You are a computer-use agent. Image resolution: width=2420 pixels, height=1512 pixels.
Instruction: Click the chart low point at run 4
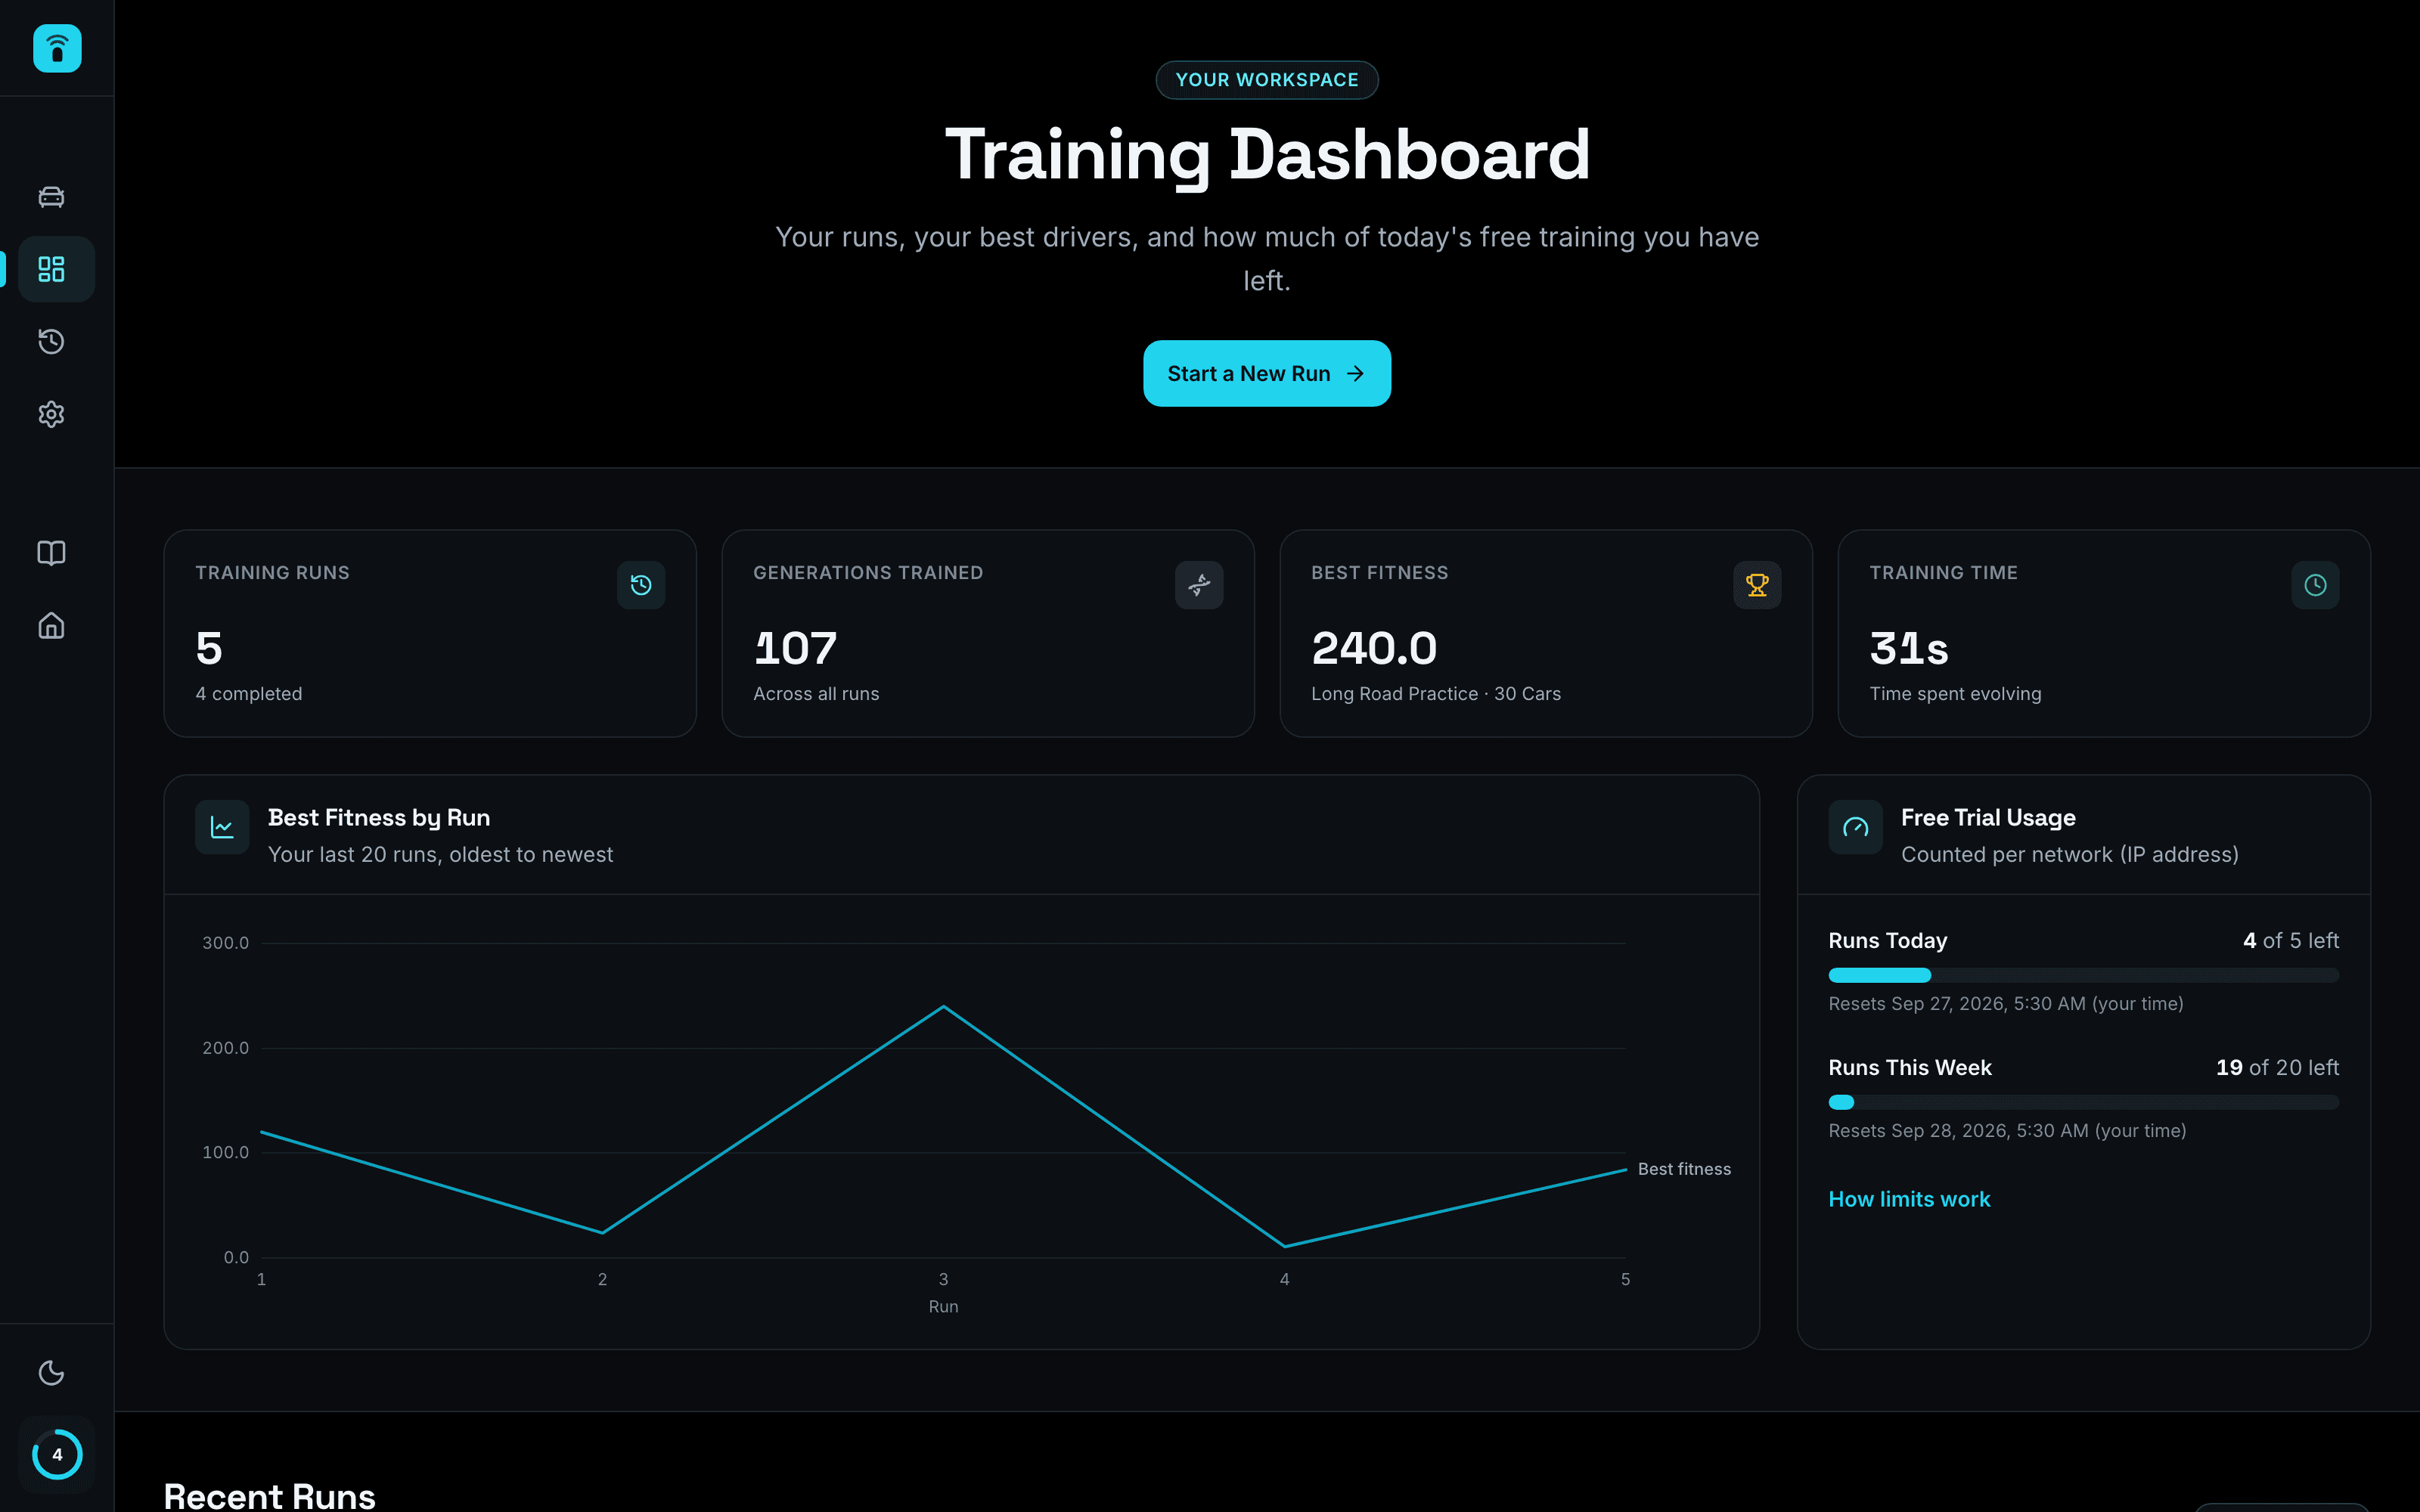coord(1284,1246)
